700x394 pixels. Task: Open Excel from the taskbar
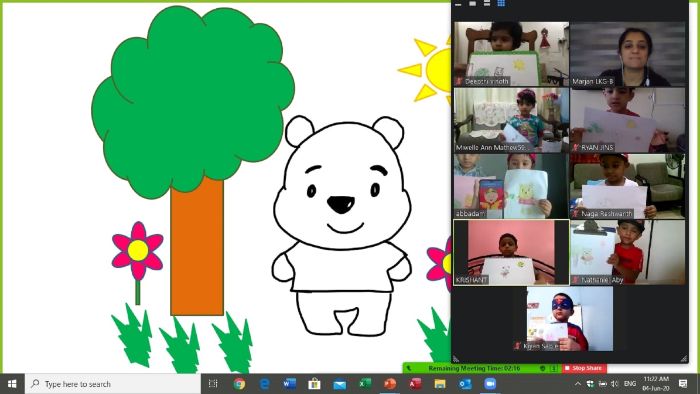[365, 384]
